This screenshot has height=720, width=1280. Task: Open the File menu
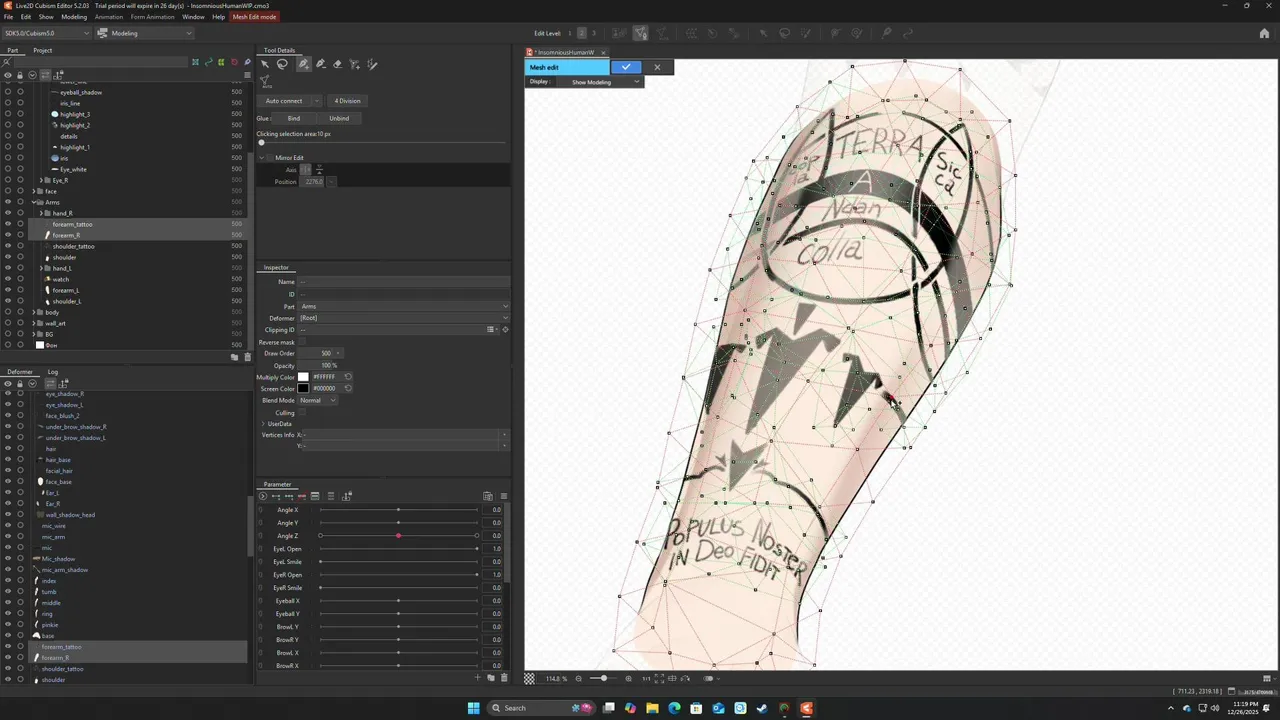[x=9, y=17]
